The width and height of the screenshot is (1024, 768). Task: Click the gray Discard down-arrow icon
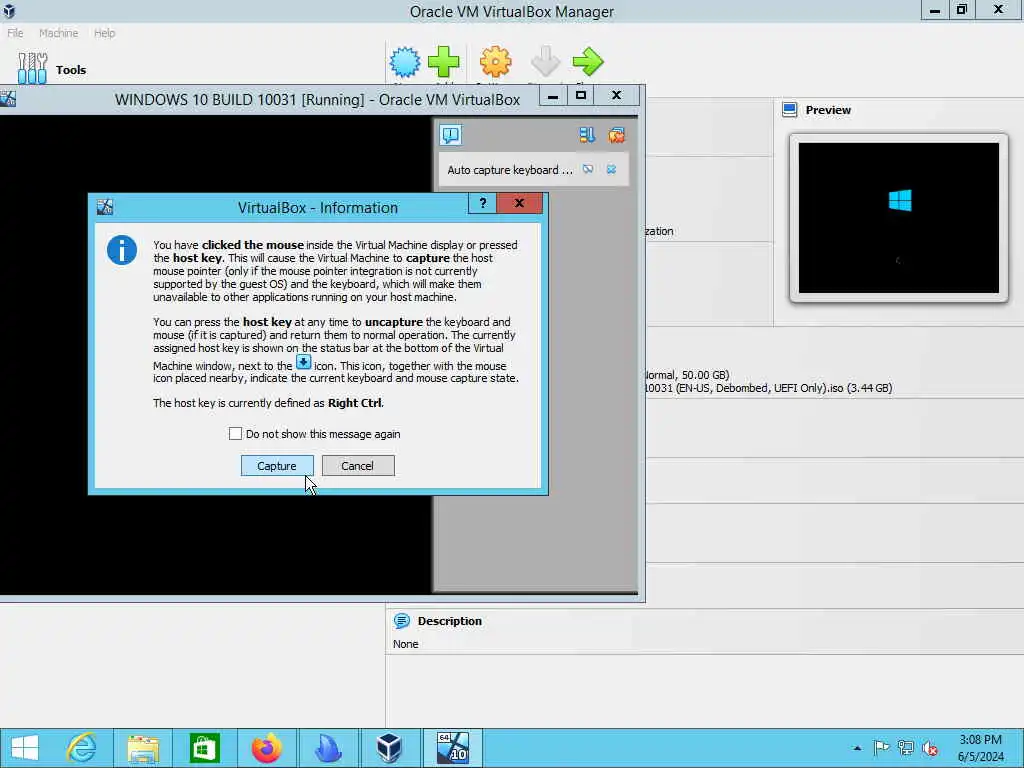(x=545, y=62)
